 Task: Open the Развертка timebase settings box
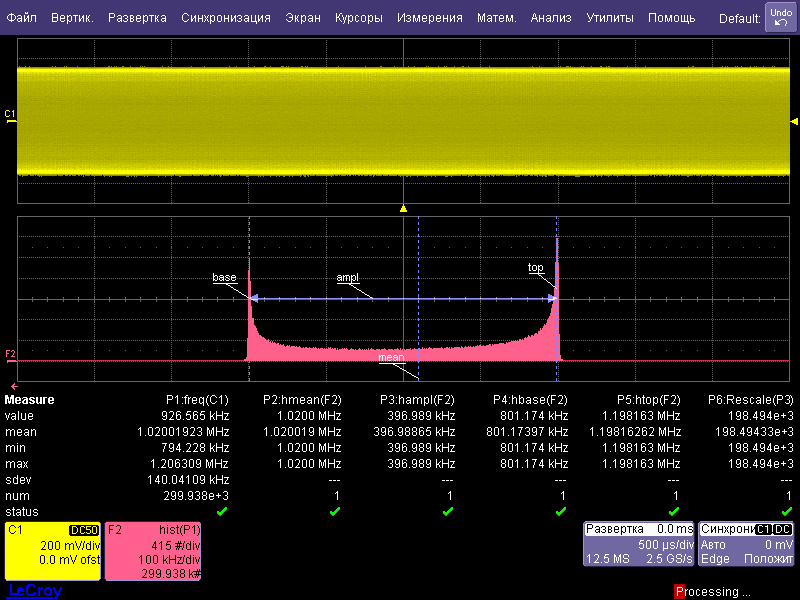(x=638, y=544)
